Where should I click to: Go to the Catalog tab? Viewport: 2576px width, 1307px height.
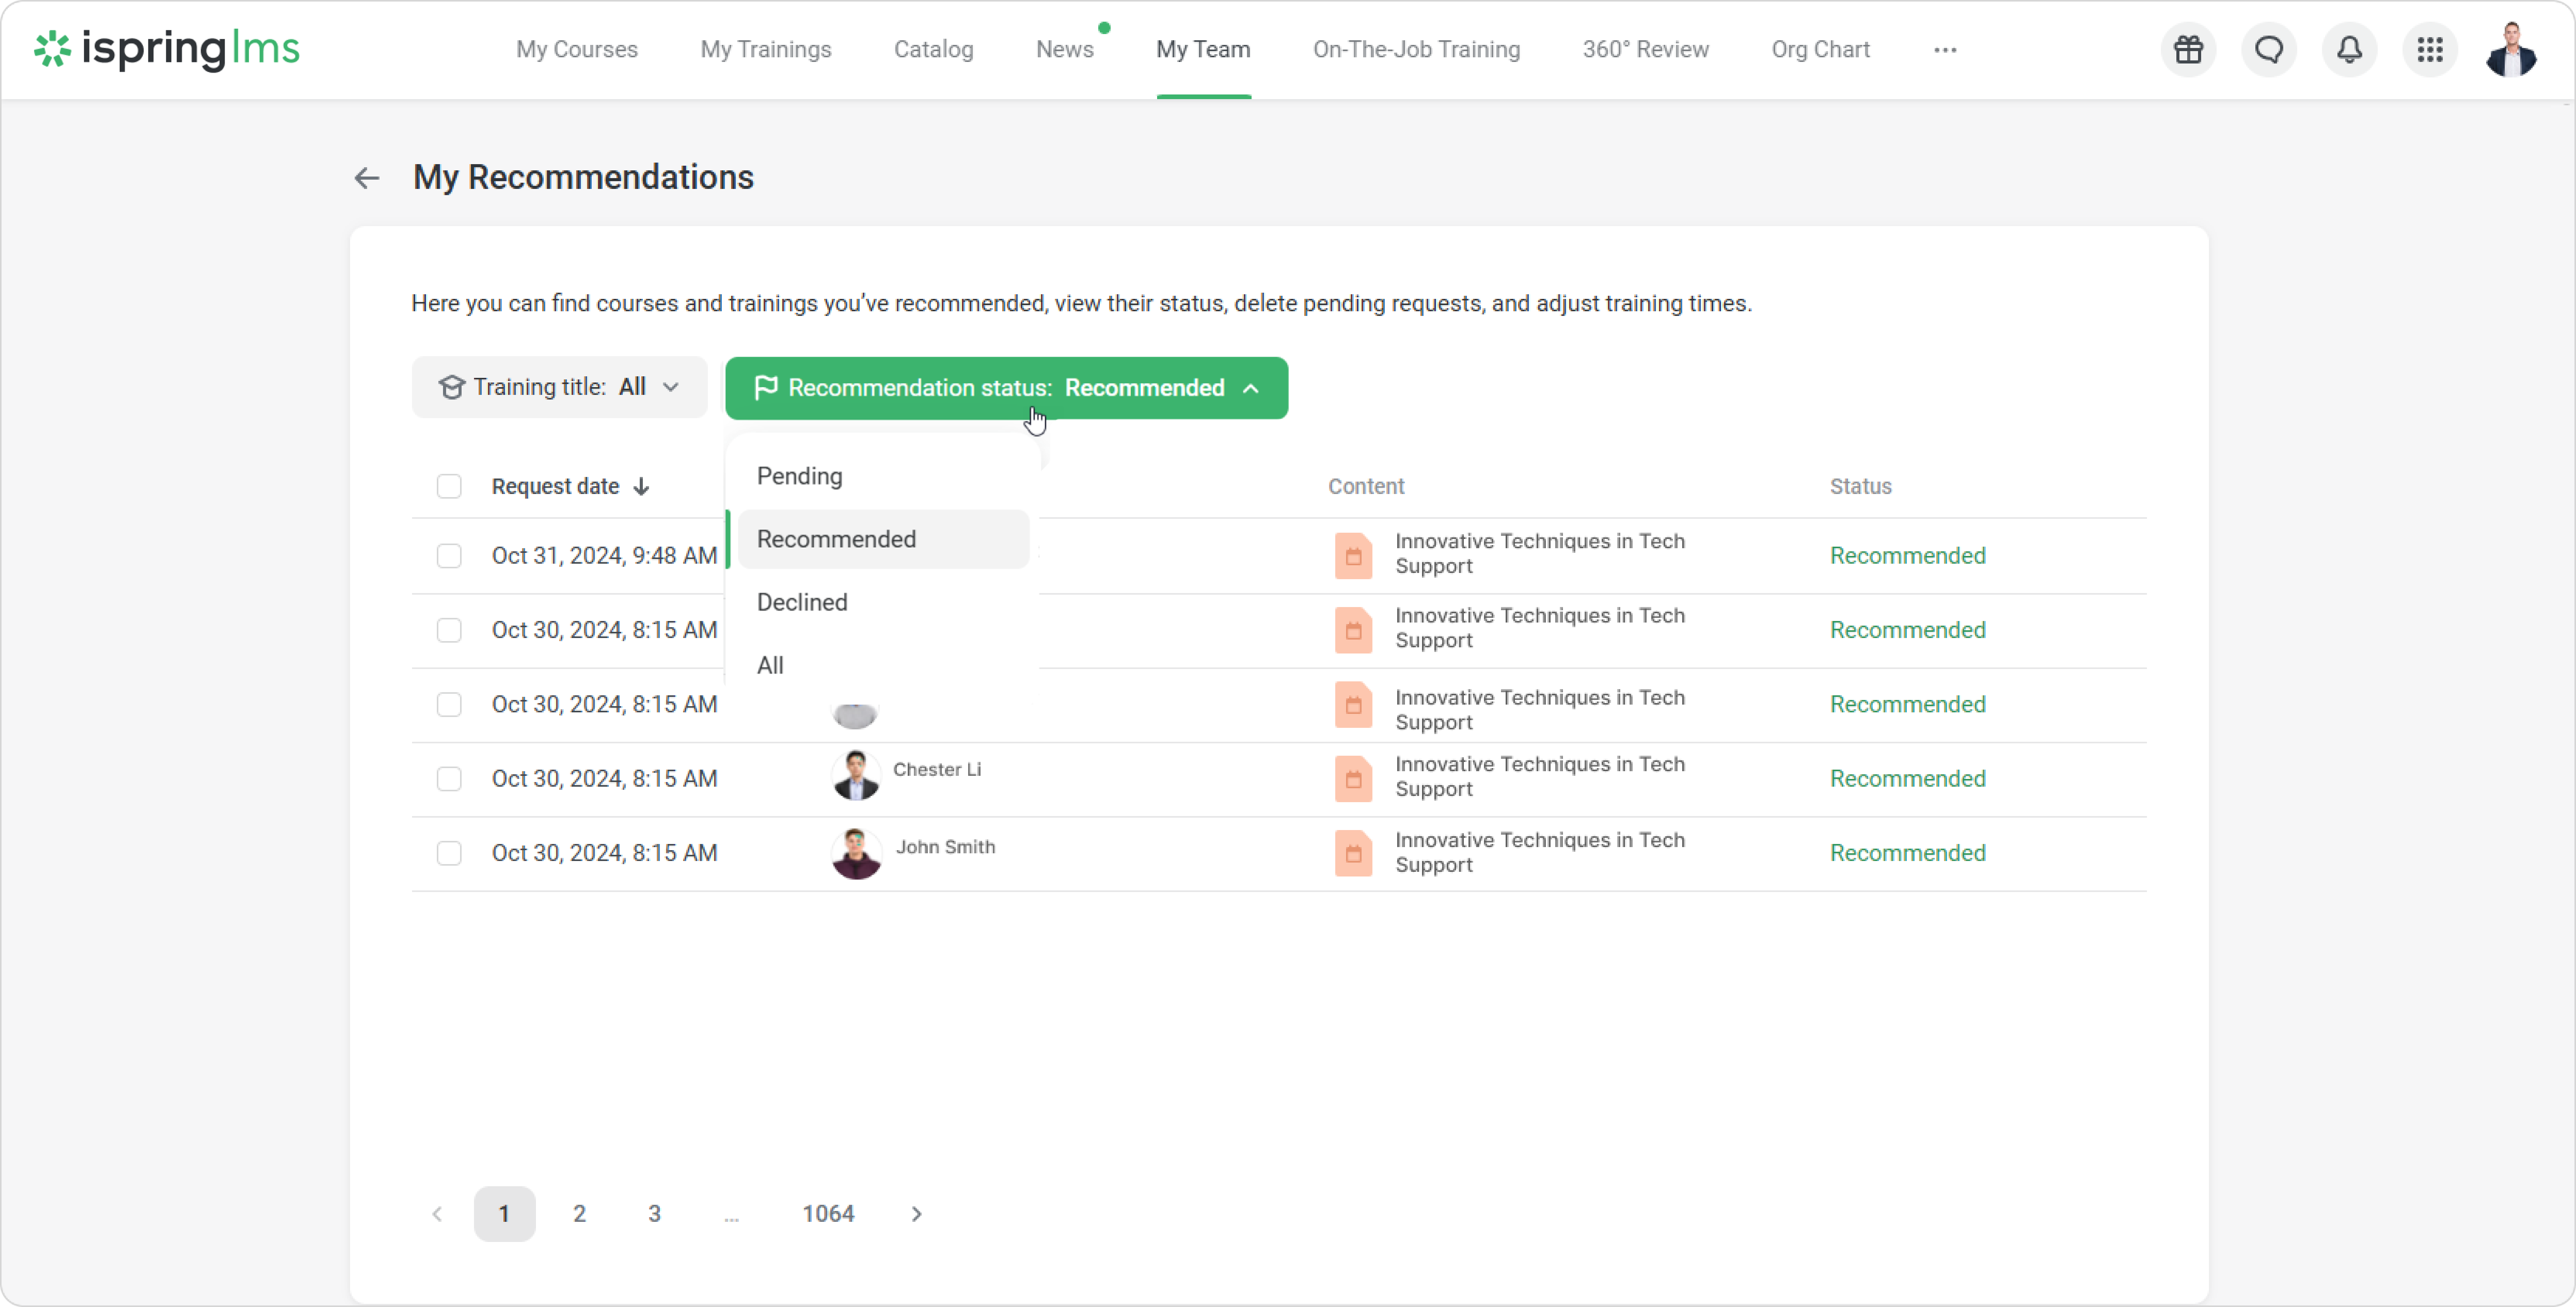[933, 50]
